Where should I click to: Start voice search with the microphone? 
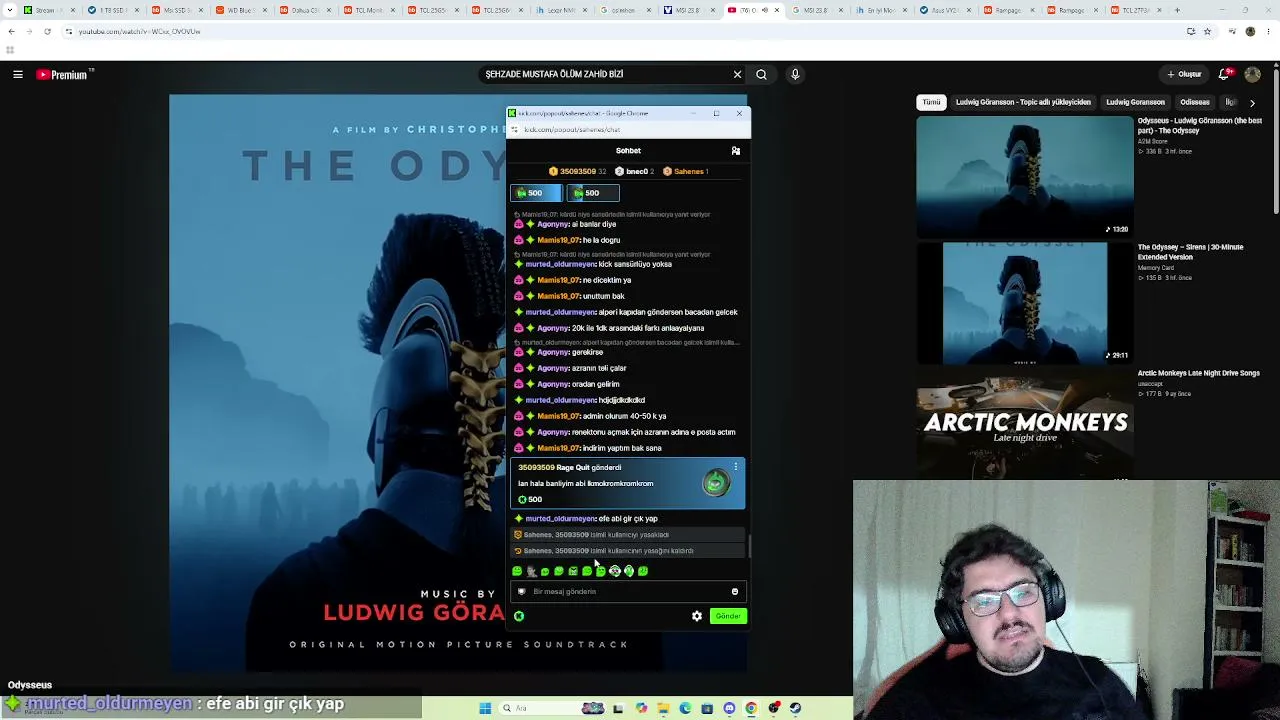(x=795, y=74)
